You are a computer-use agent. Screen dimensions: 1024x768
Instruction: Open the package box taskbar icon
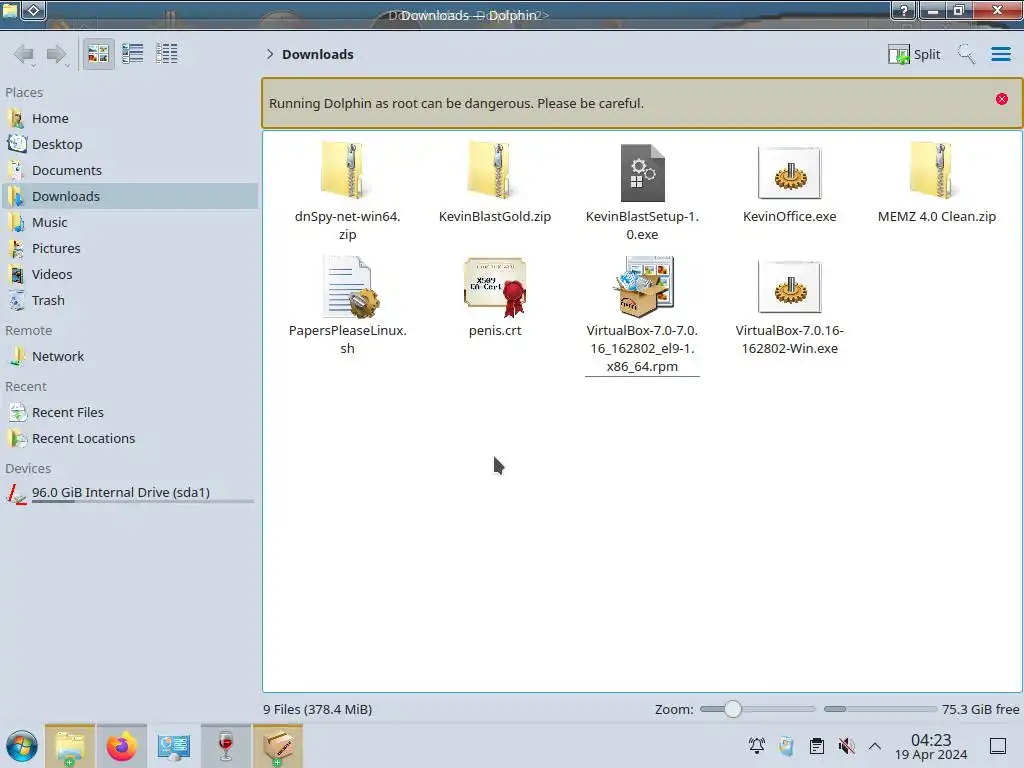[278, 746]
